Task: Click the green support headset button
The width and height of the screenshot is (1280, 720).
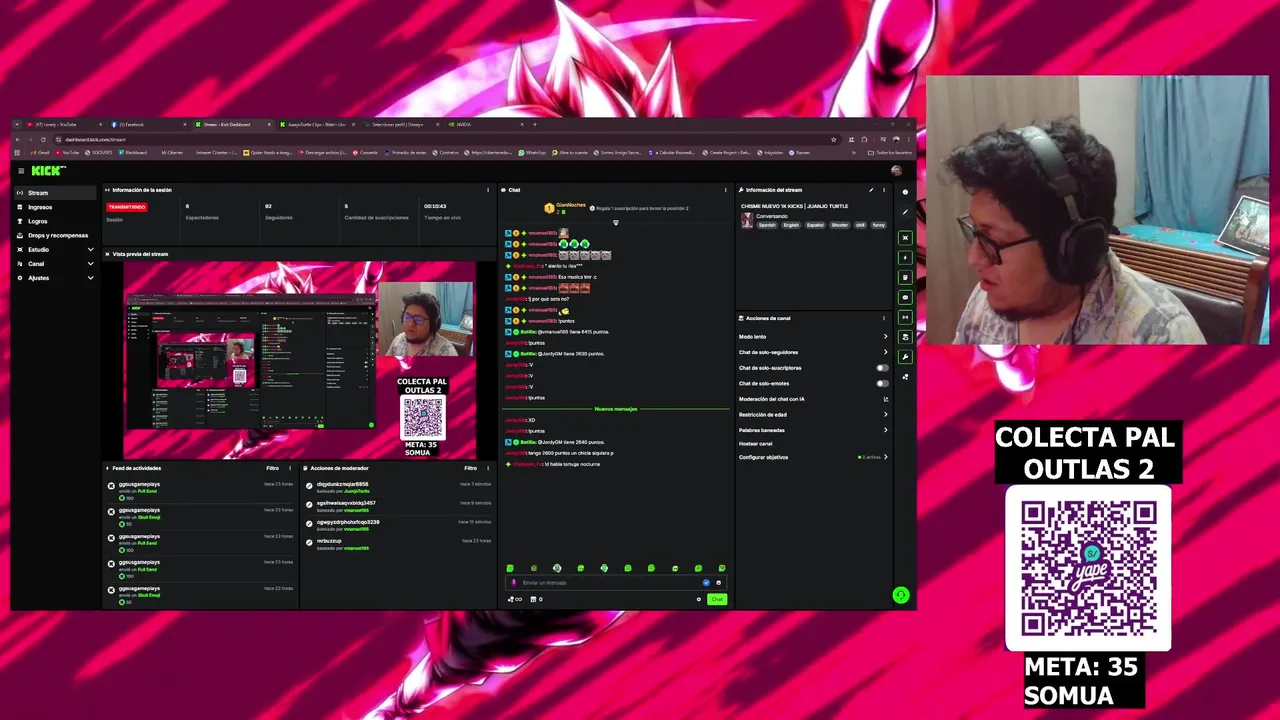Action: (901, 595)
